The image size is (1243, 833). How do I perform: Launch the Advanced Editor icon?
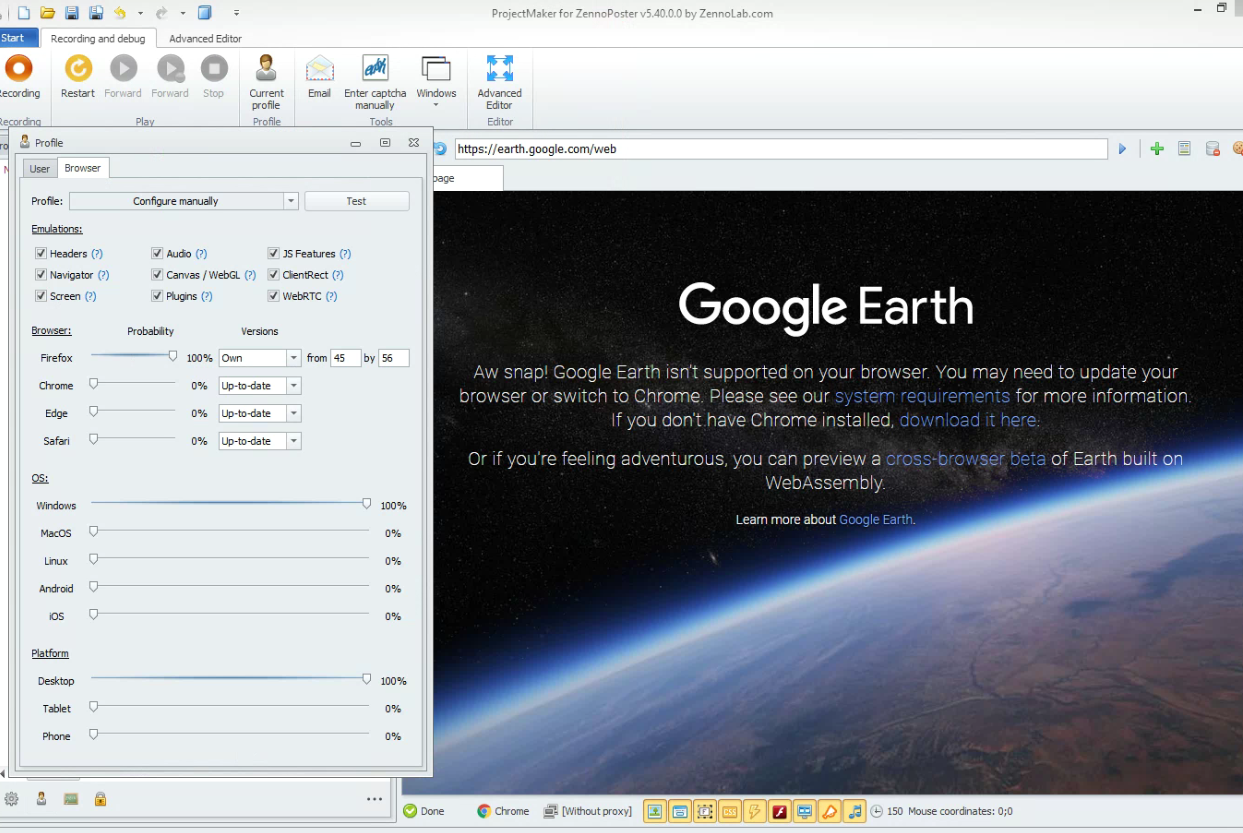click(x=499, y=69)
